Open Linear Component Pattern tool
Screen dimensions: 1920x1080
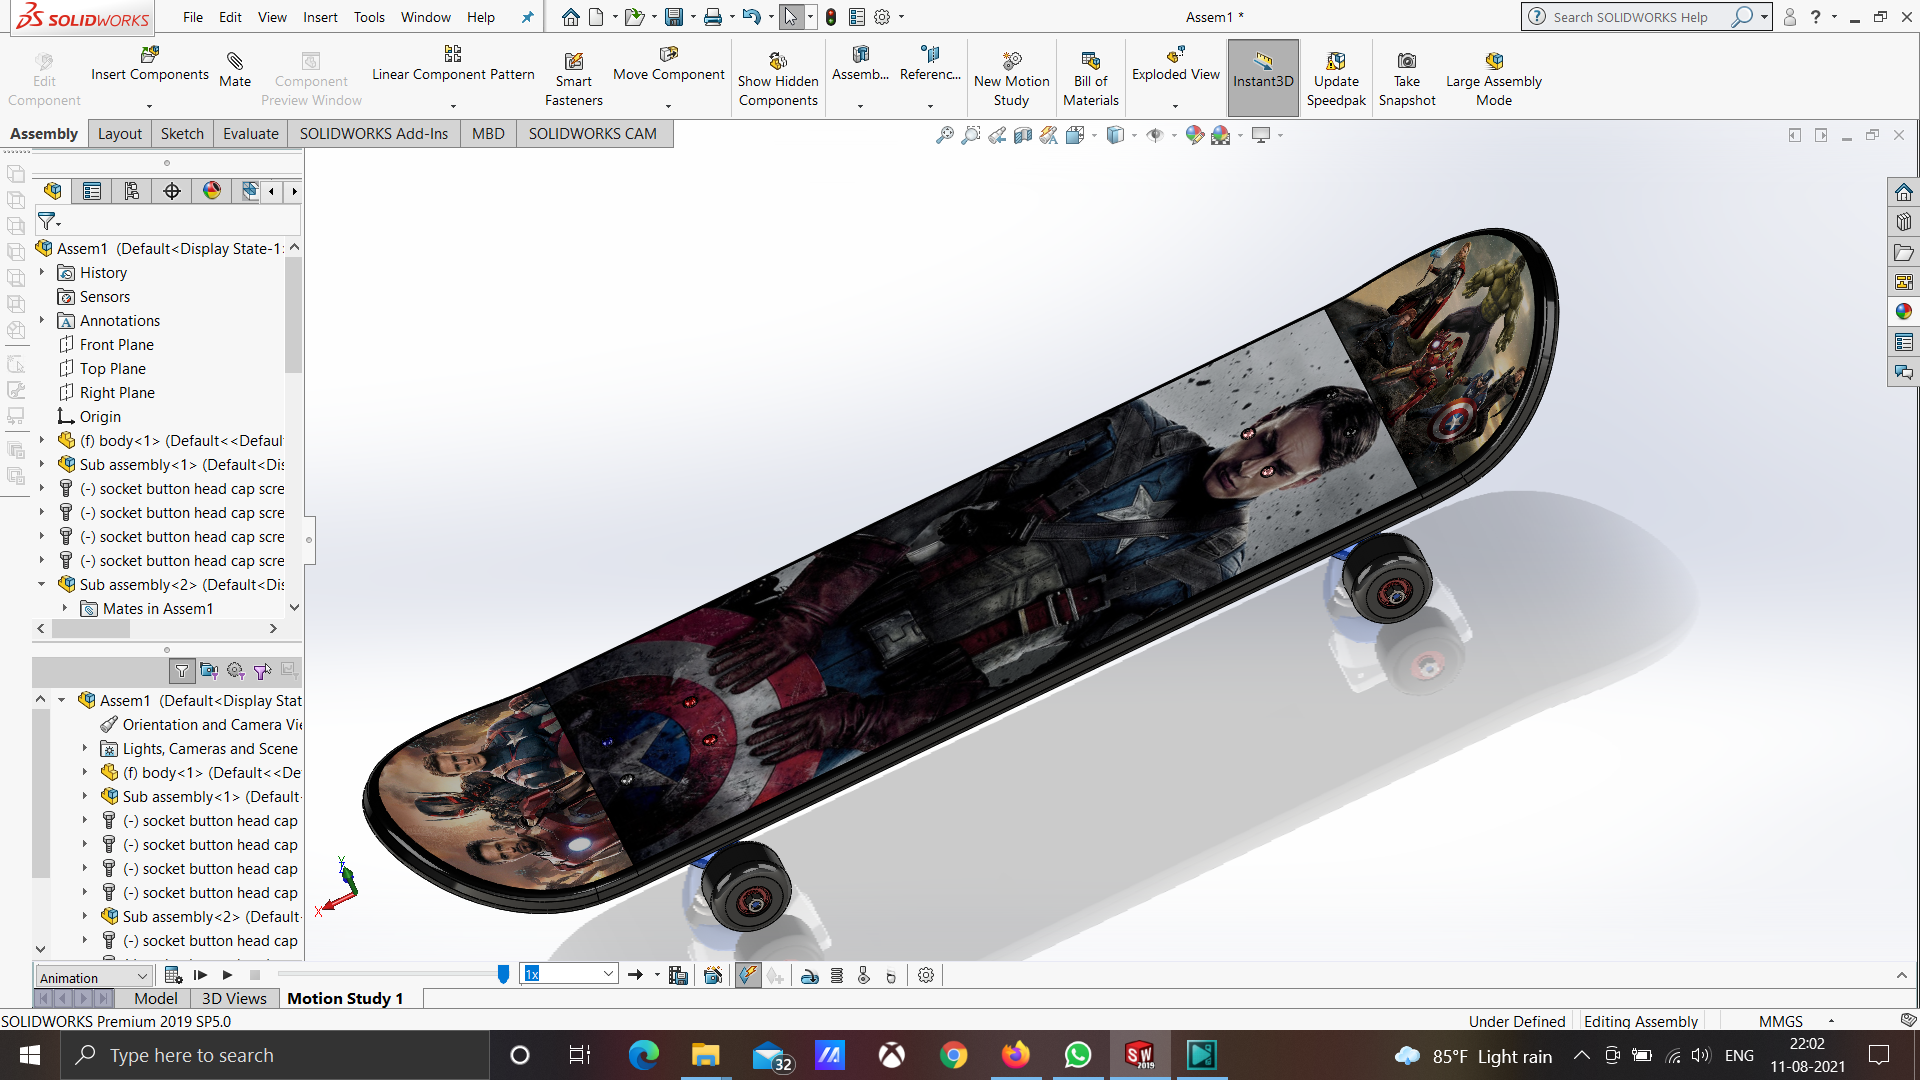coord(453,64)
